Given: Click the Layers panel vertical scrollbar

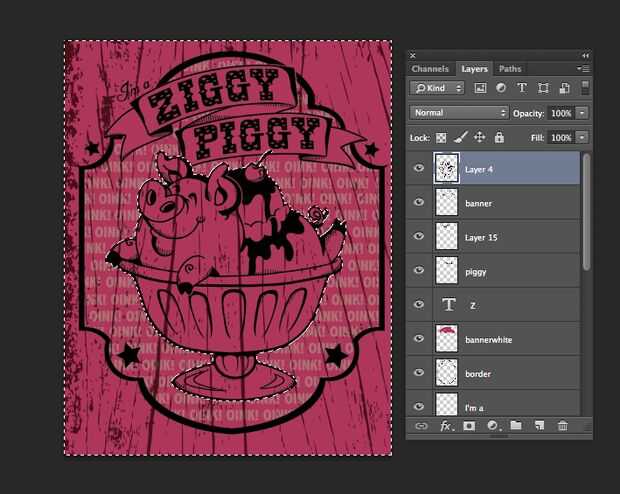Looking at the screenshot, I should coord(586,212).
